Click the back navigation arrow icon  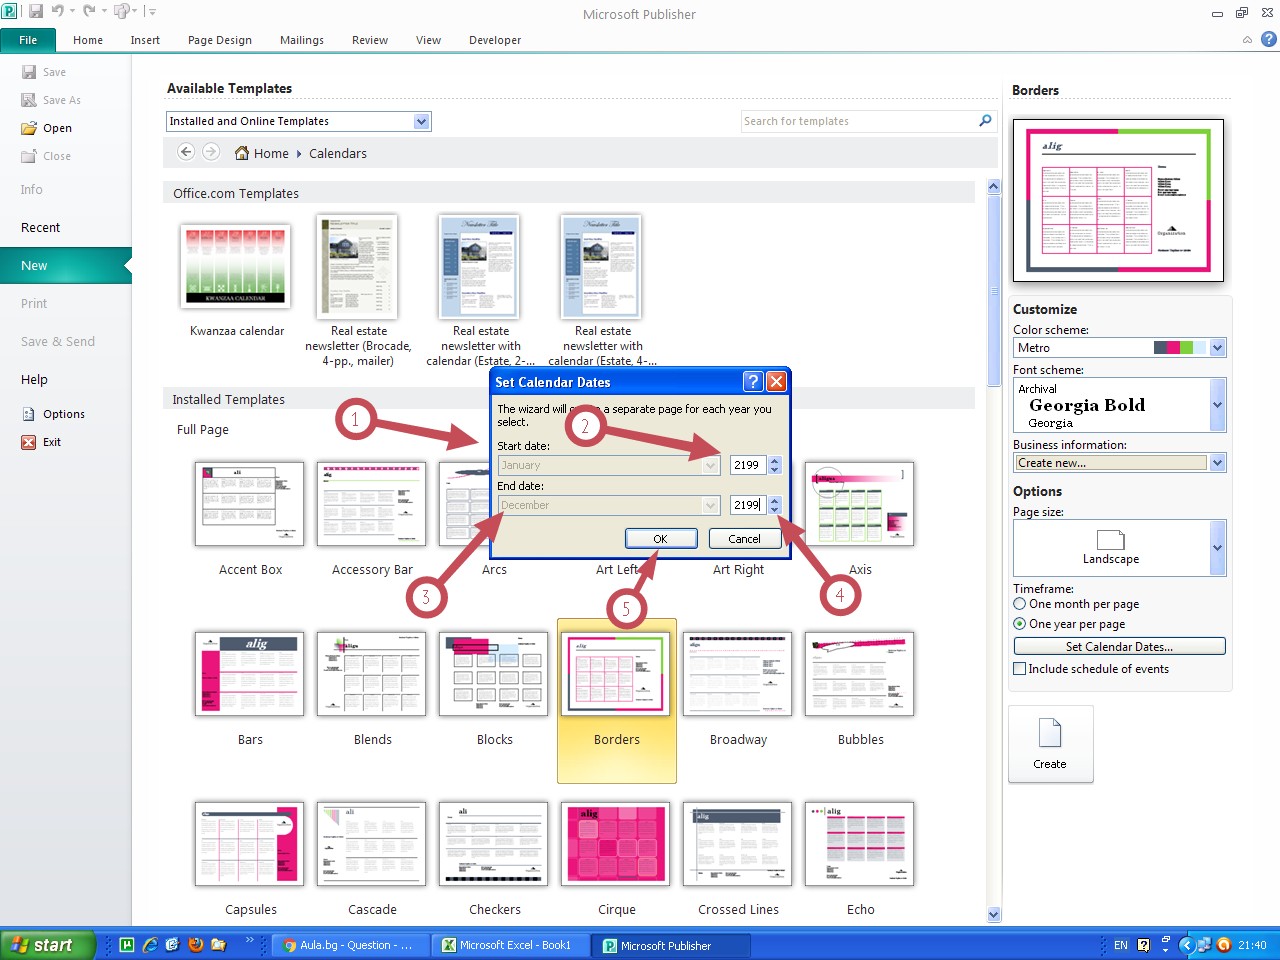(186, 152)
